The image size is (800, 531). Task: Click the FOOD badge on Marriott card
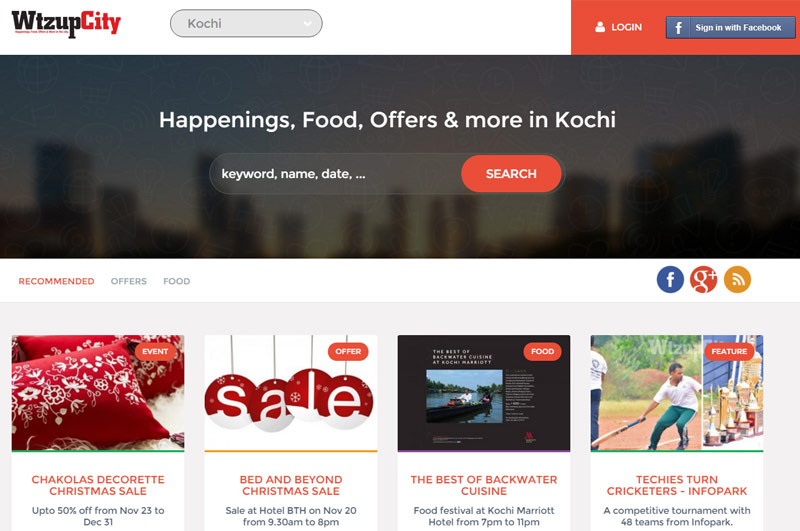click(x=542, y=351)
